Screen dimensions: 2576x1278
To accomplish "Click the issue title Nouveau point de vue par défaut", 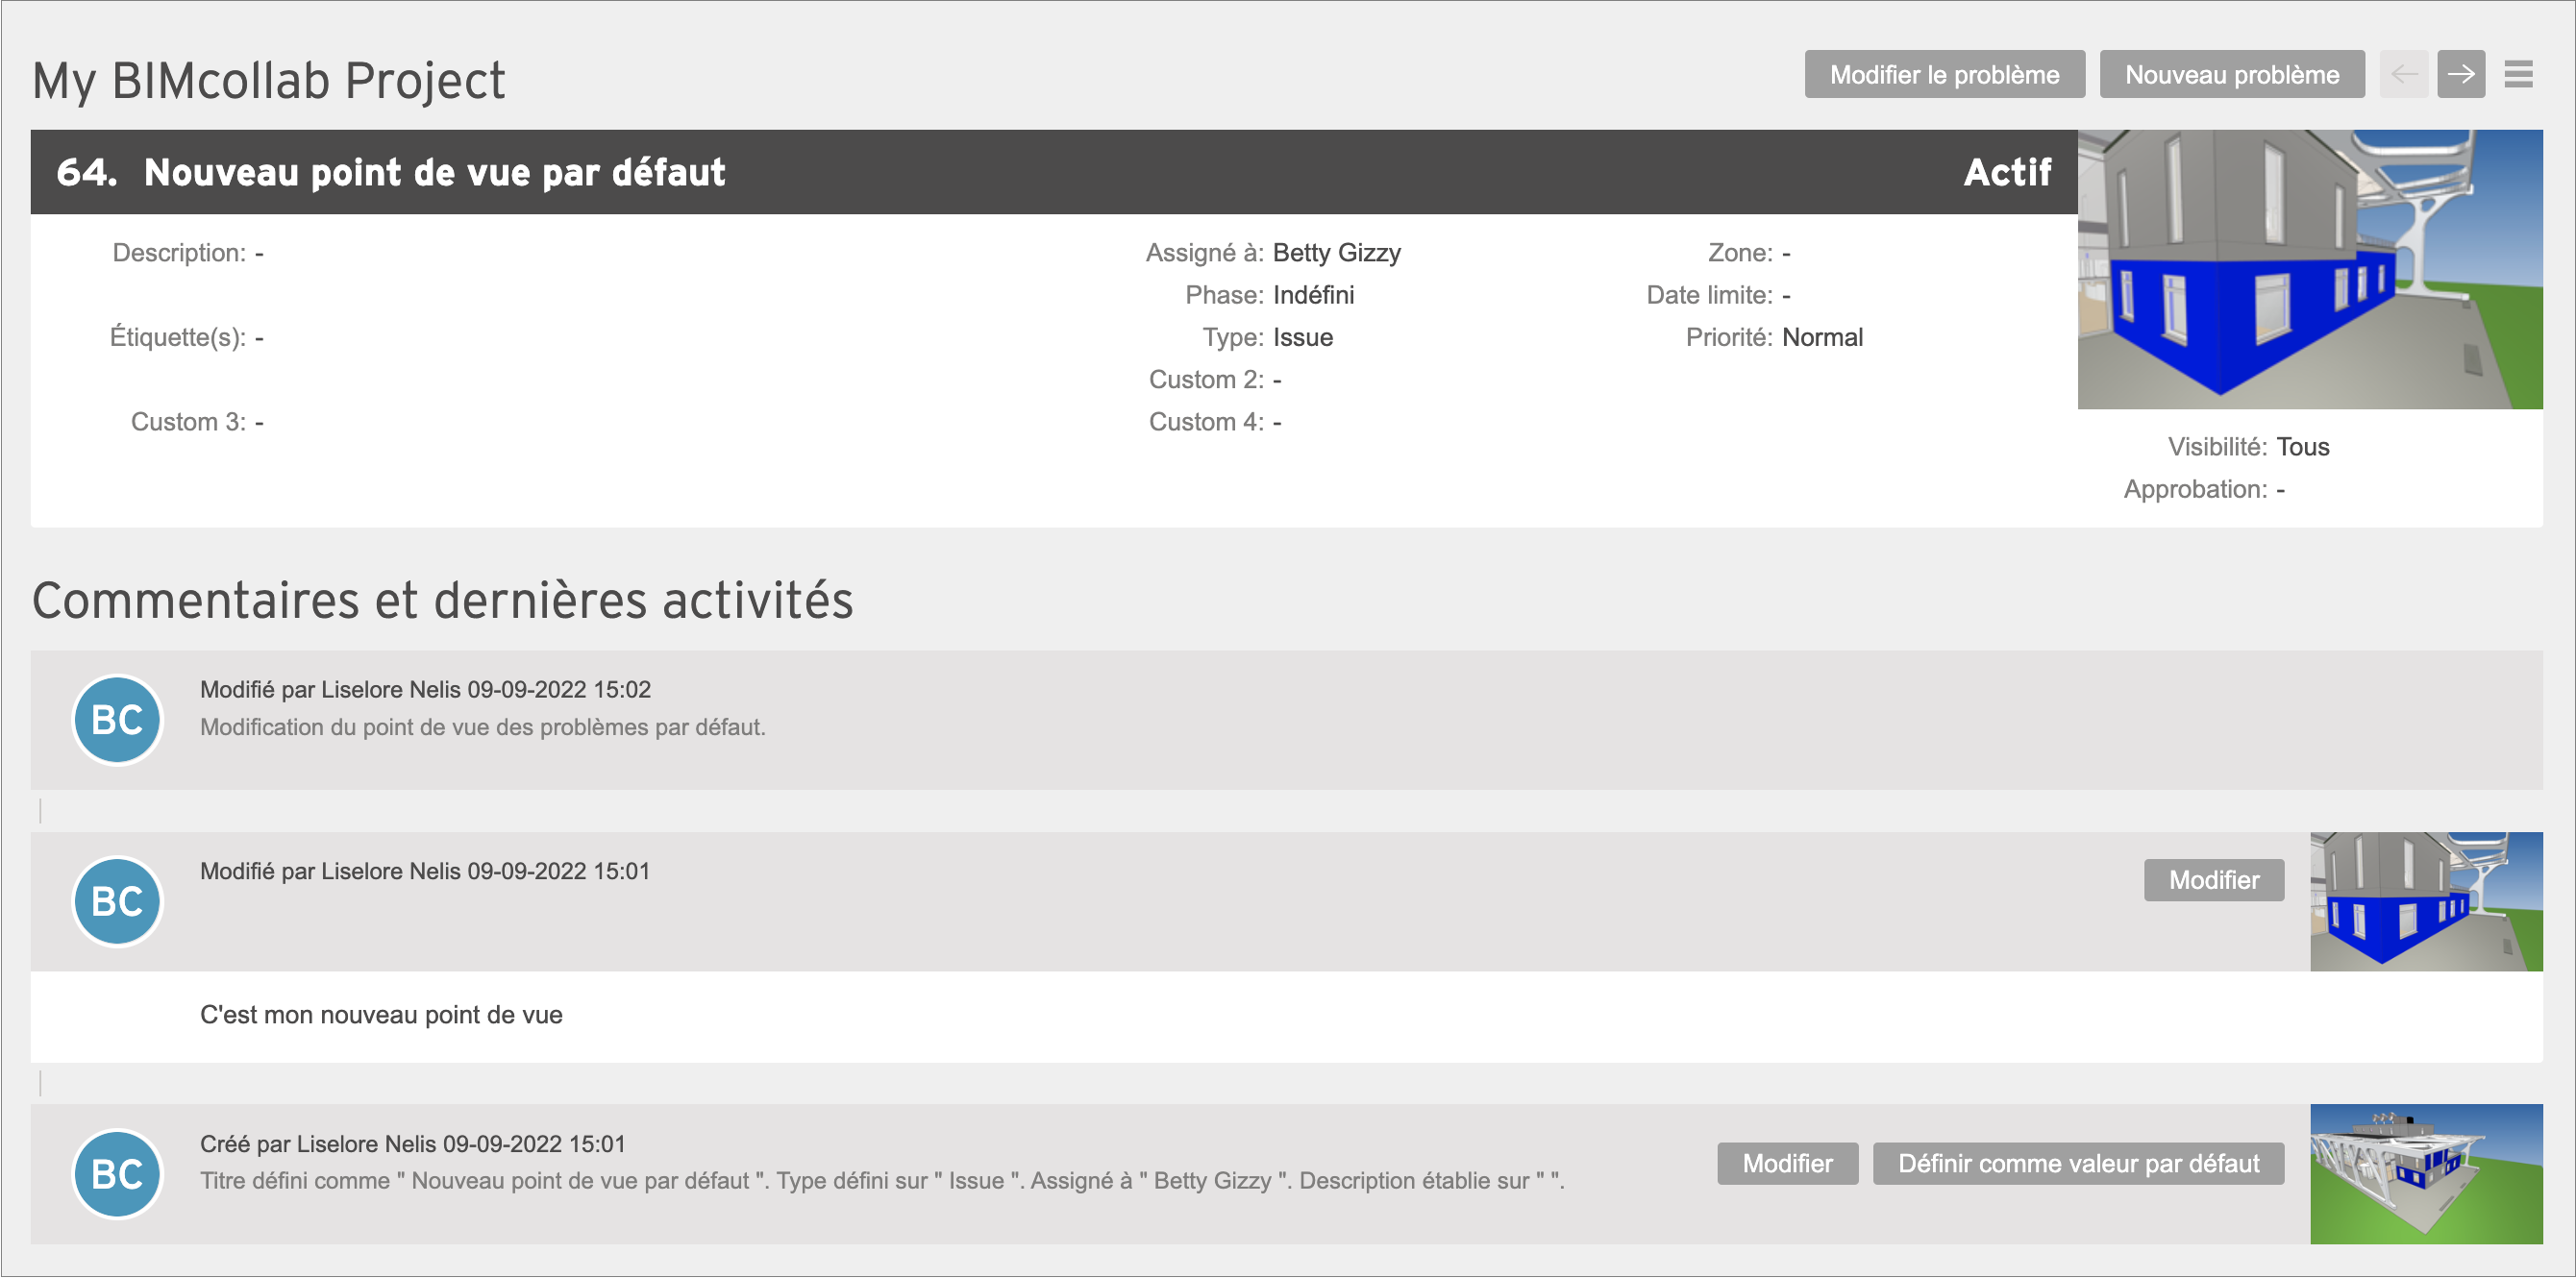I will click(435, 172).
